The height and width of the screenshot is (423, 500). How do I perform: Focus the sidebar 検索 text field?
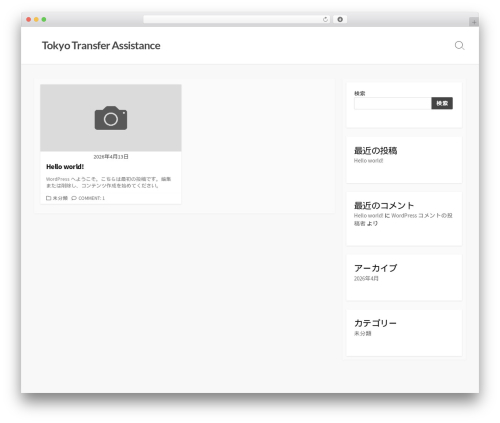point(393,103)
